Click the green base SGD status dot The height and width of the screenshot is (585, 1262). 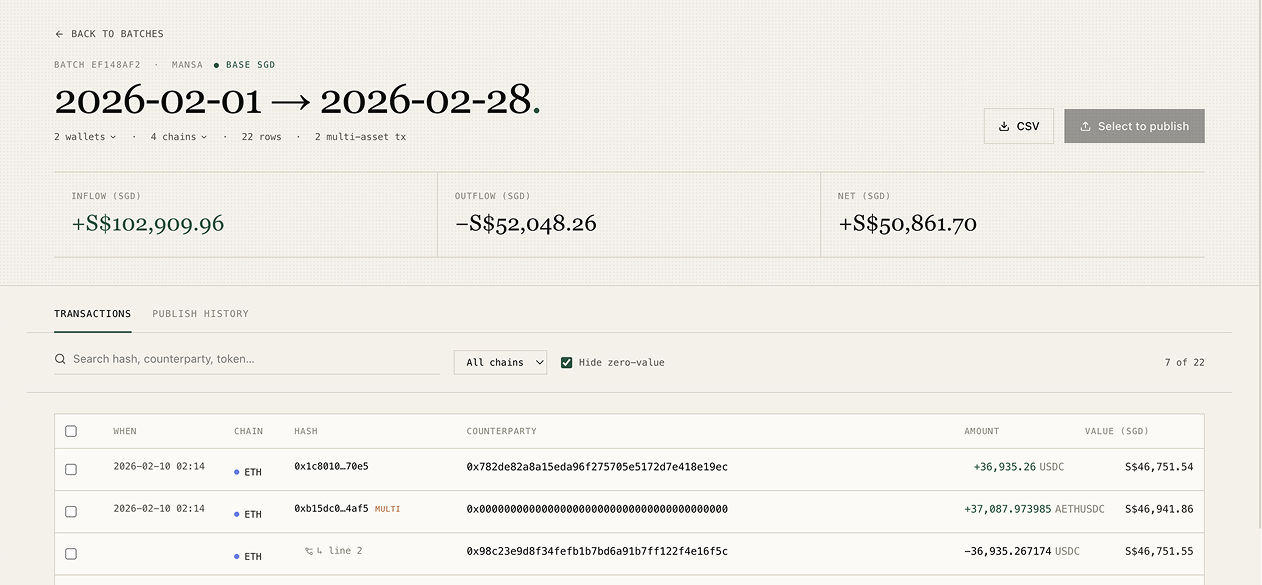point(216,65)
